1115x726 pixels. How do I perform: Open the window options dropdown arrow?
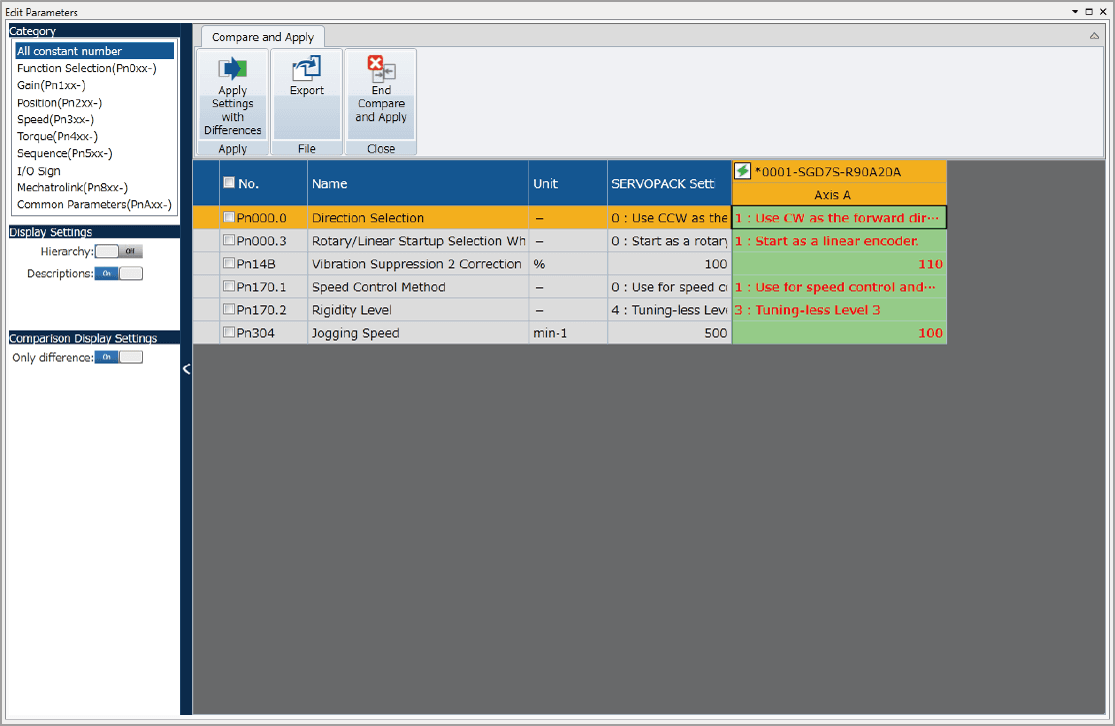(1075, 12)
